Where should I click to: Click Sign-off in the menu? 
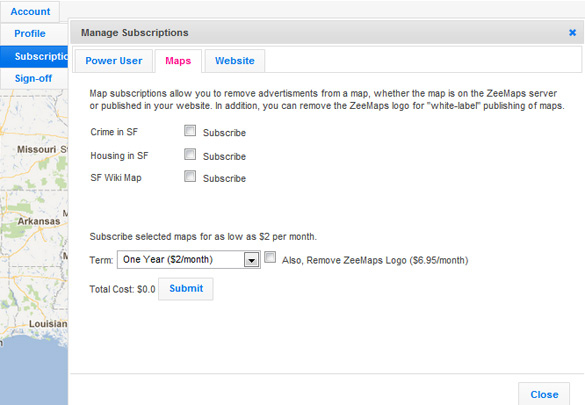pyautogui.click(x=33, y=78)
